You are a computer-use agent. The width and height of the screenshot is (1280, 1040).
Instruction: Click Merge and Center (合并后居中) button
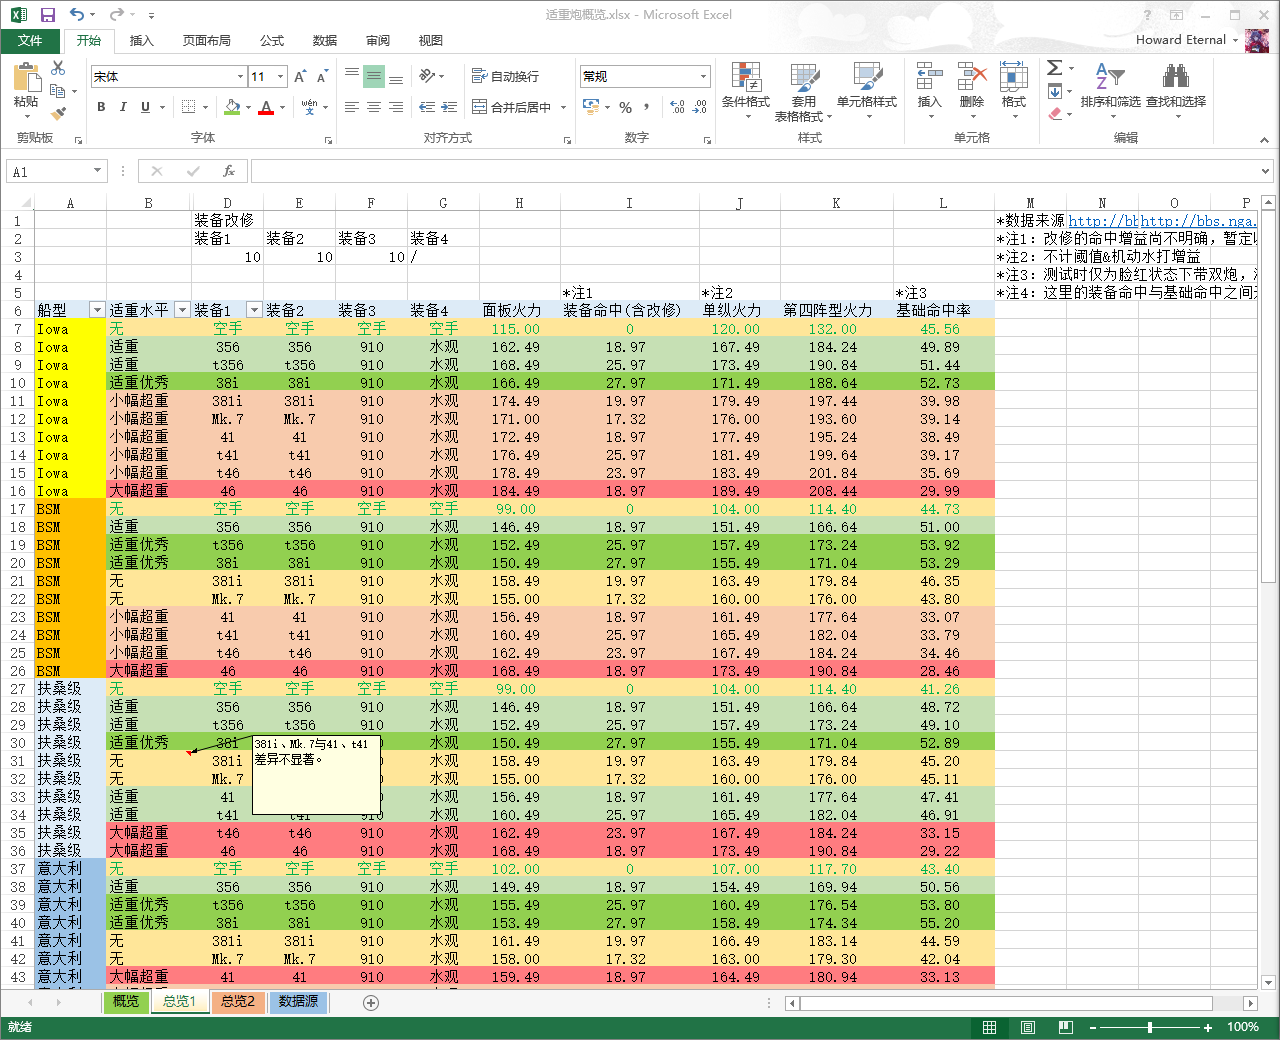(x=512, y=107)
